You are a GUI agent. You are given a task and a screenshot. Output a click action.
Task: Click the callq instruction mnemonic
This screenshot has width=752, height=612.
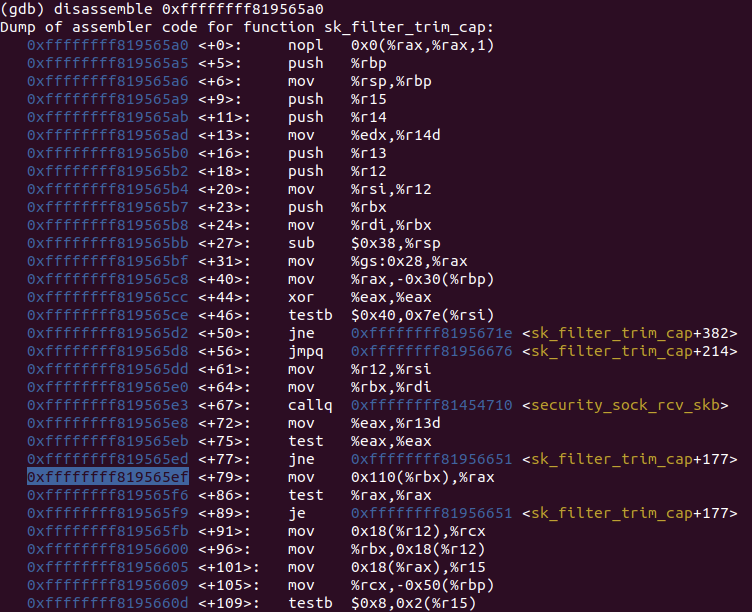point(309,405)
